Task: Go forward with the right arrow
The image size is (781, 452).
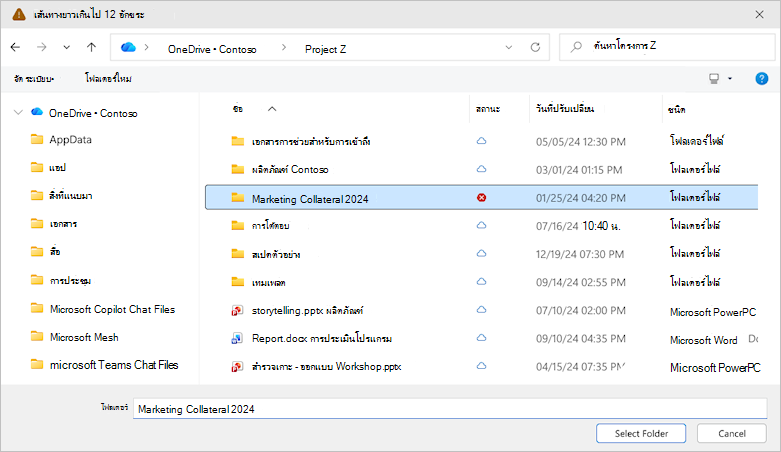Action: (x=42, y=47)
